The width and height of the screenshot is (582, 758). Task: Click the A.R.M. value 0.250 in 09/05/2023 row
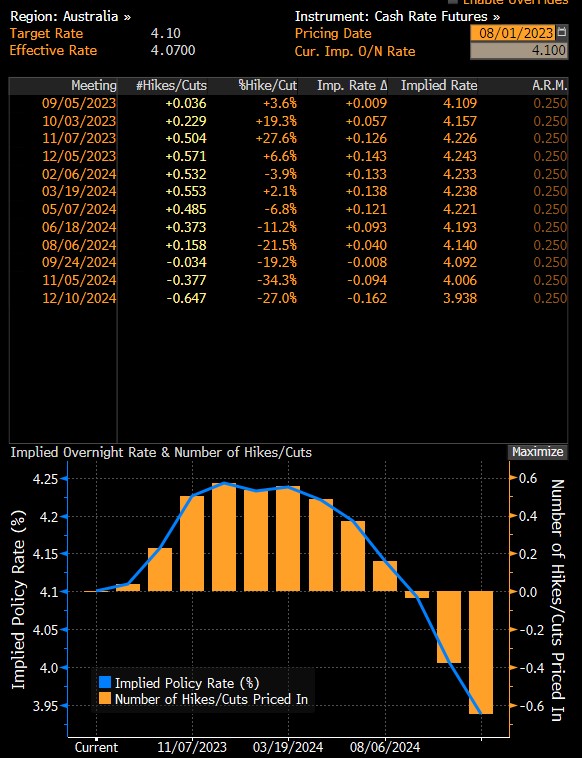click(x=550, y=103)
